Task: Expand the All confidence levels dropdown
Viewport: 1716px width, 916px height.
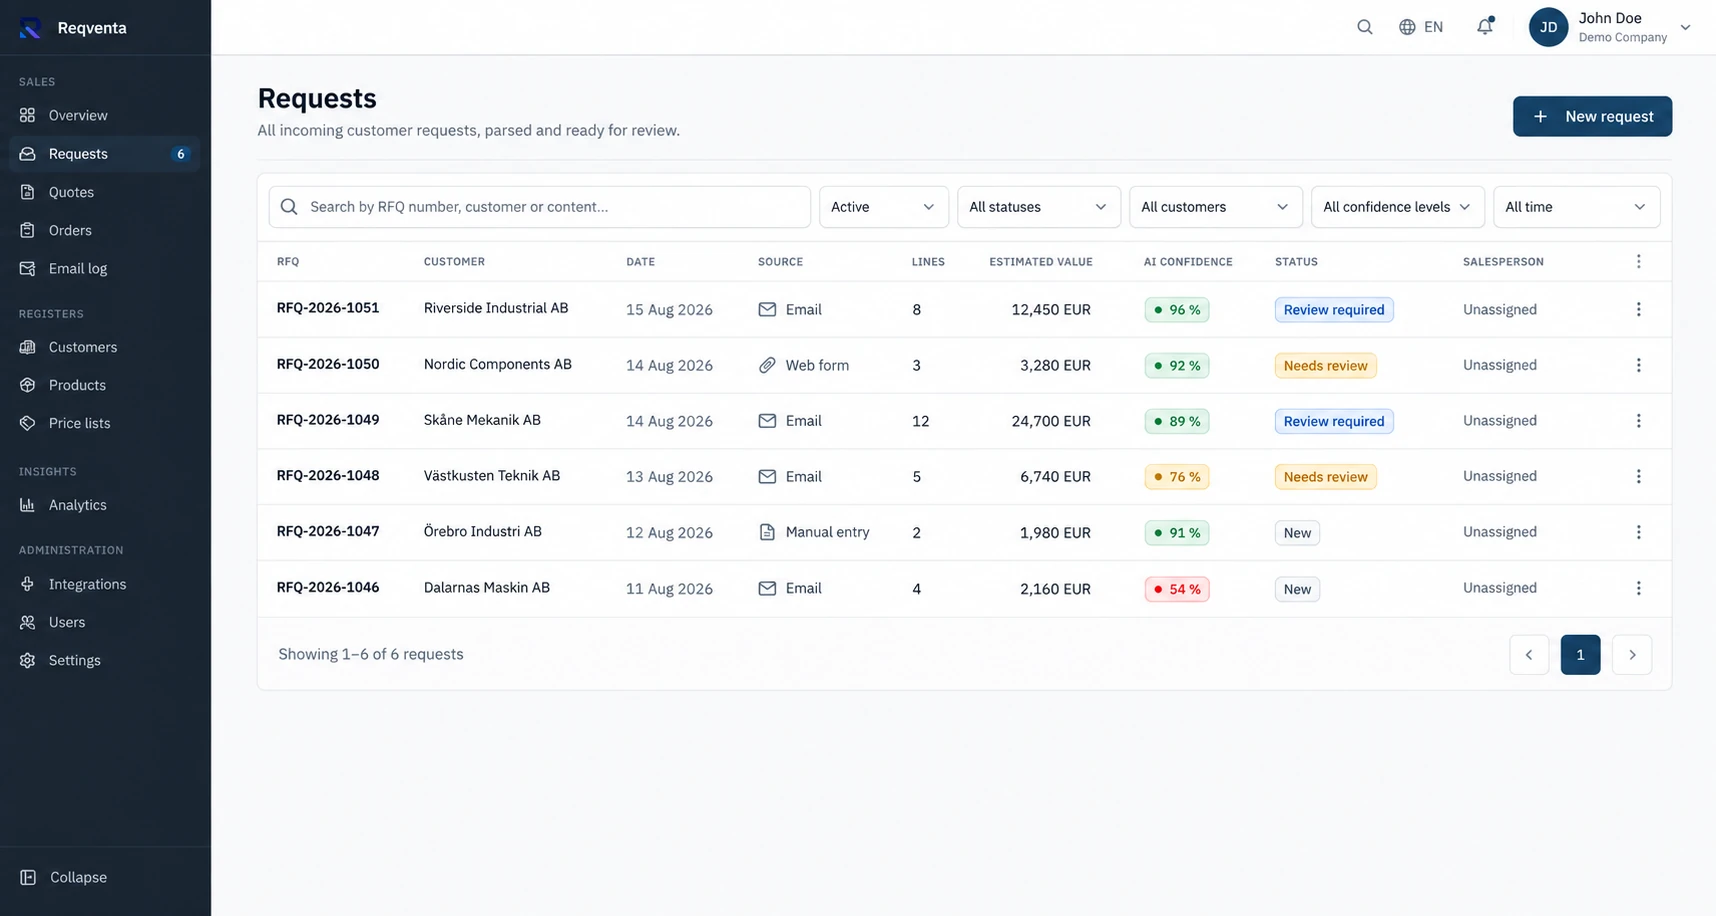Action: [1397, 207]
